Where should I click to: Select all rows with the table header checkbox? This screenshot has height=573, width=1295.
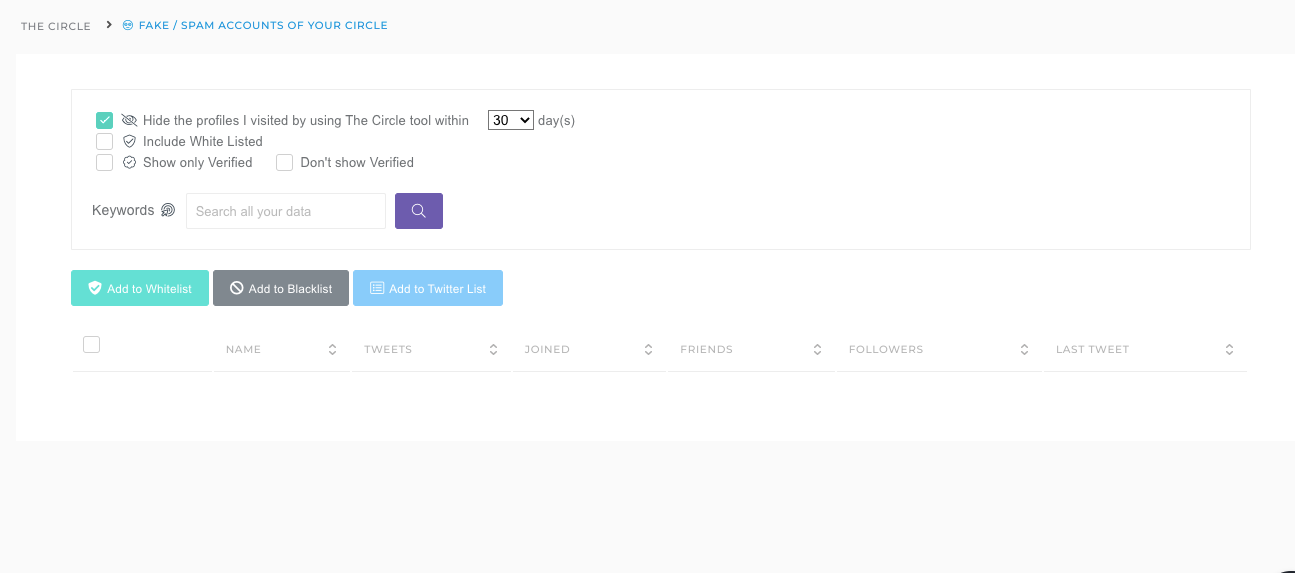pos(92,345)
